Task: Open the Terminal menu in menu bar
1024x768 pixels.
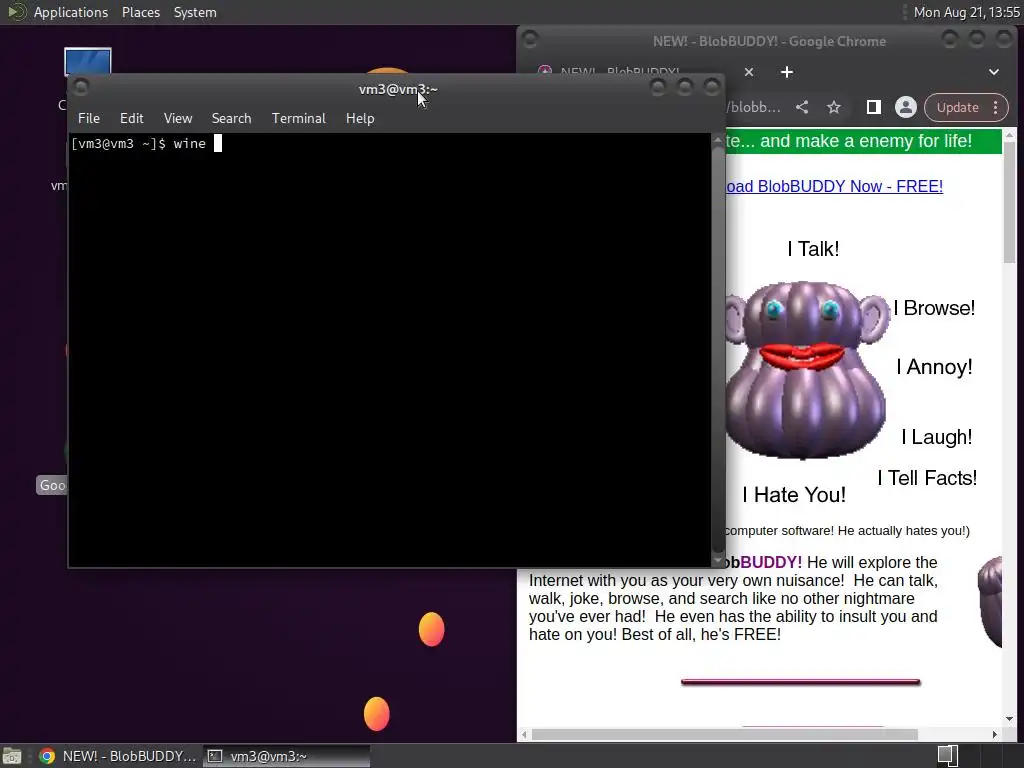Action: (x=298, y=118)
